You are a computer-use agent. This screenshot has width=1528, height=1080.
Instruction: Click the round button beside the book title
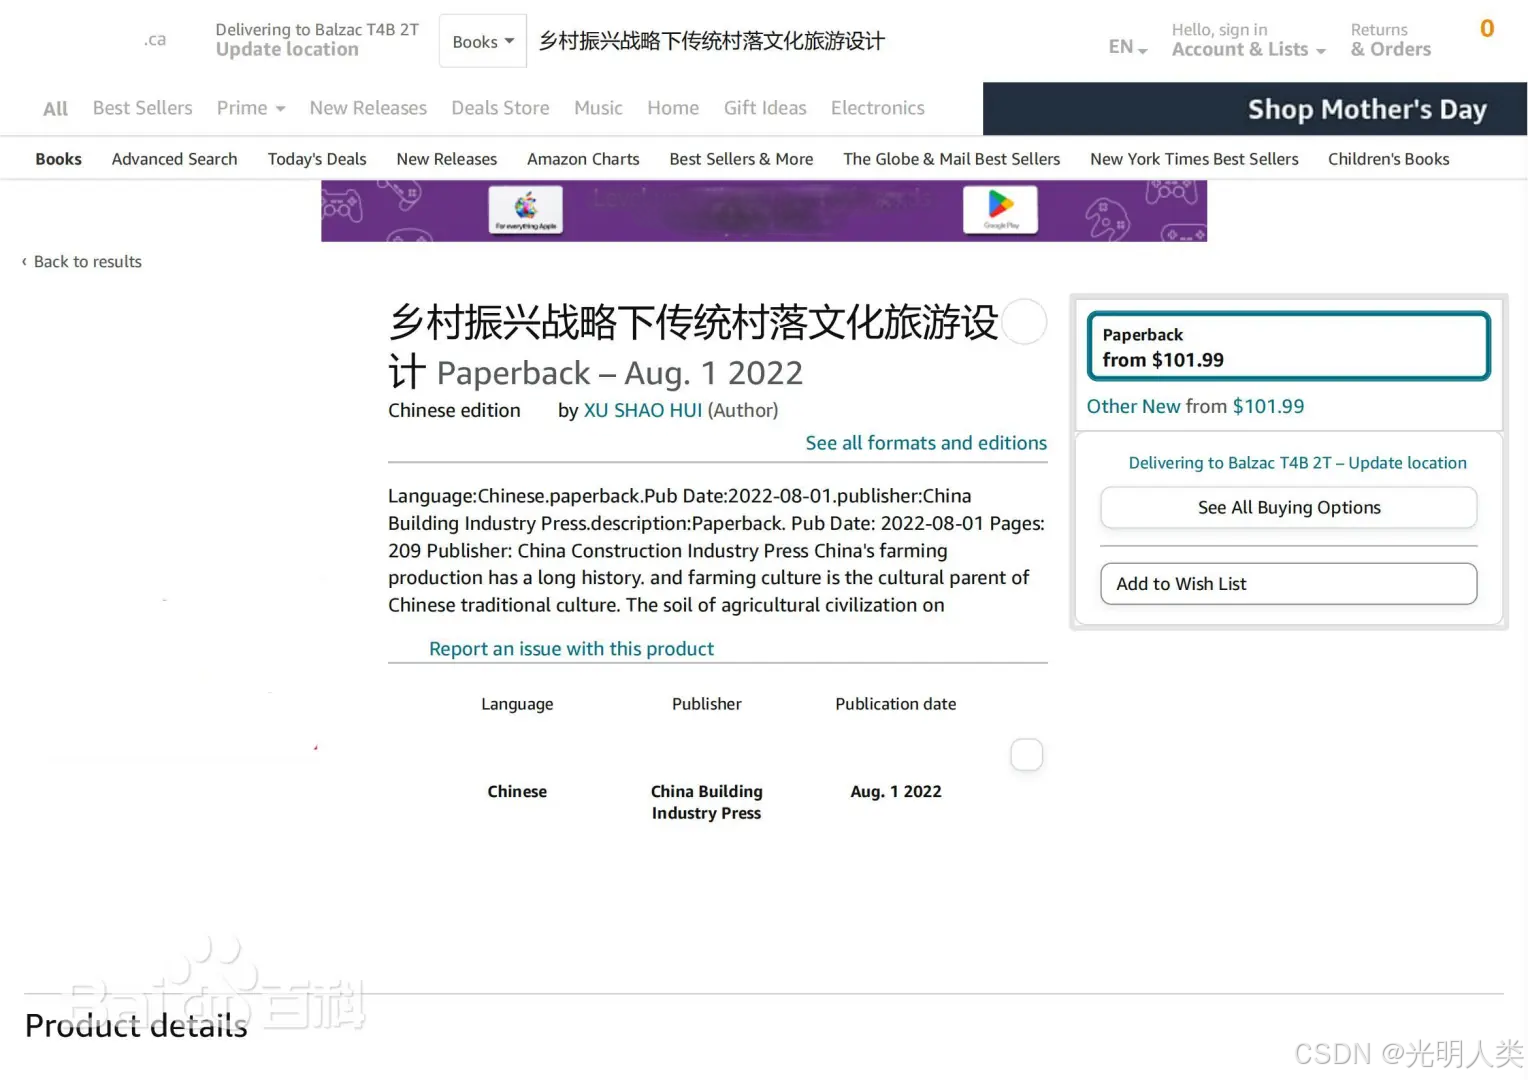pyautogui.click(x=1024, y=322)
